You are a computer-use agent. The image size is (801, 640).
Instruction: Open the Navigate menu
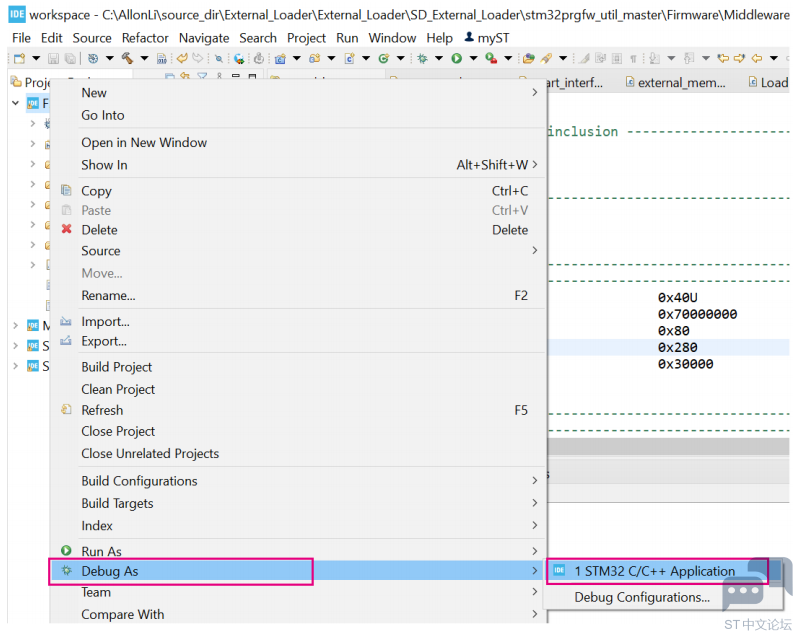[204, 38]
